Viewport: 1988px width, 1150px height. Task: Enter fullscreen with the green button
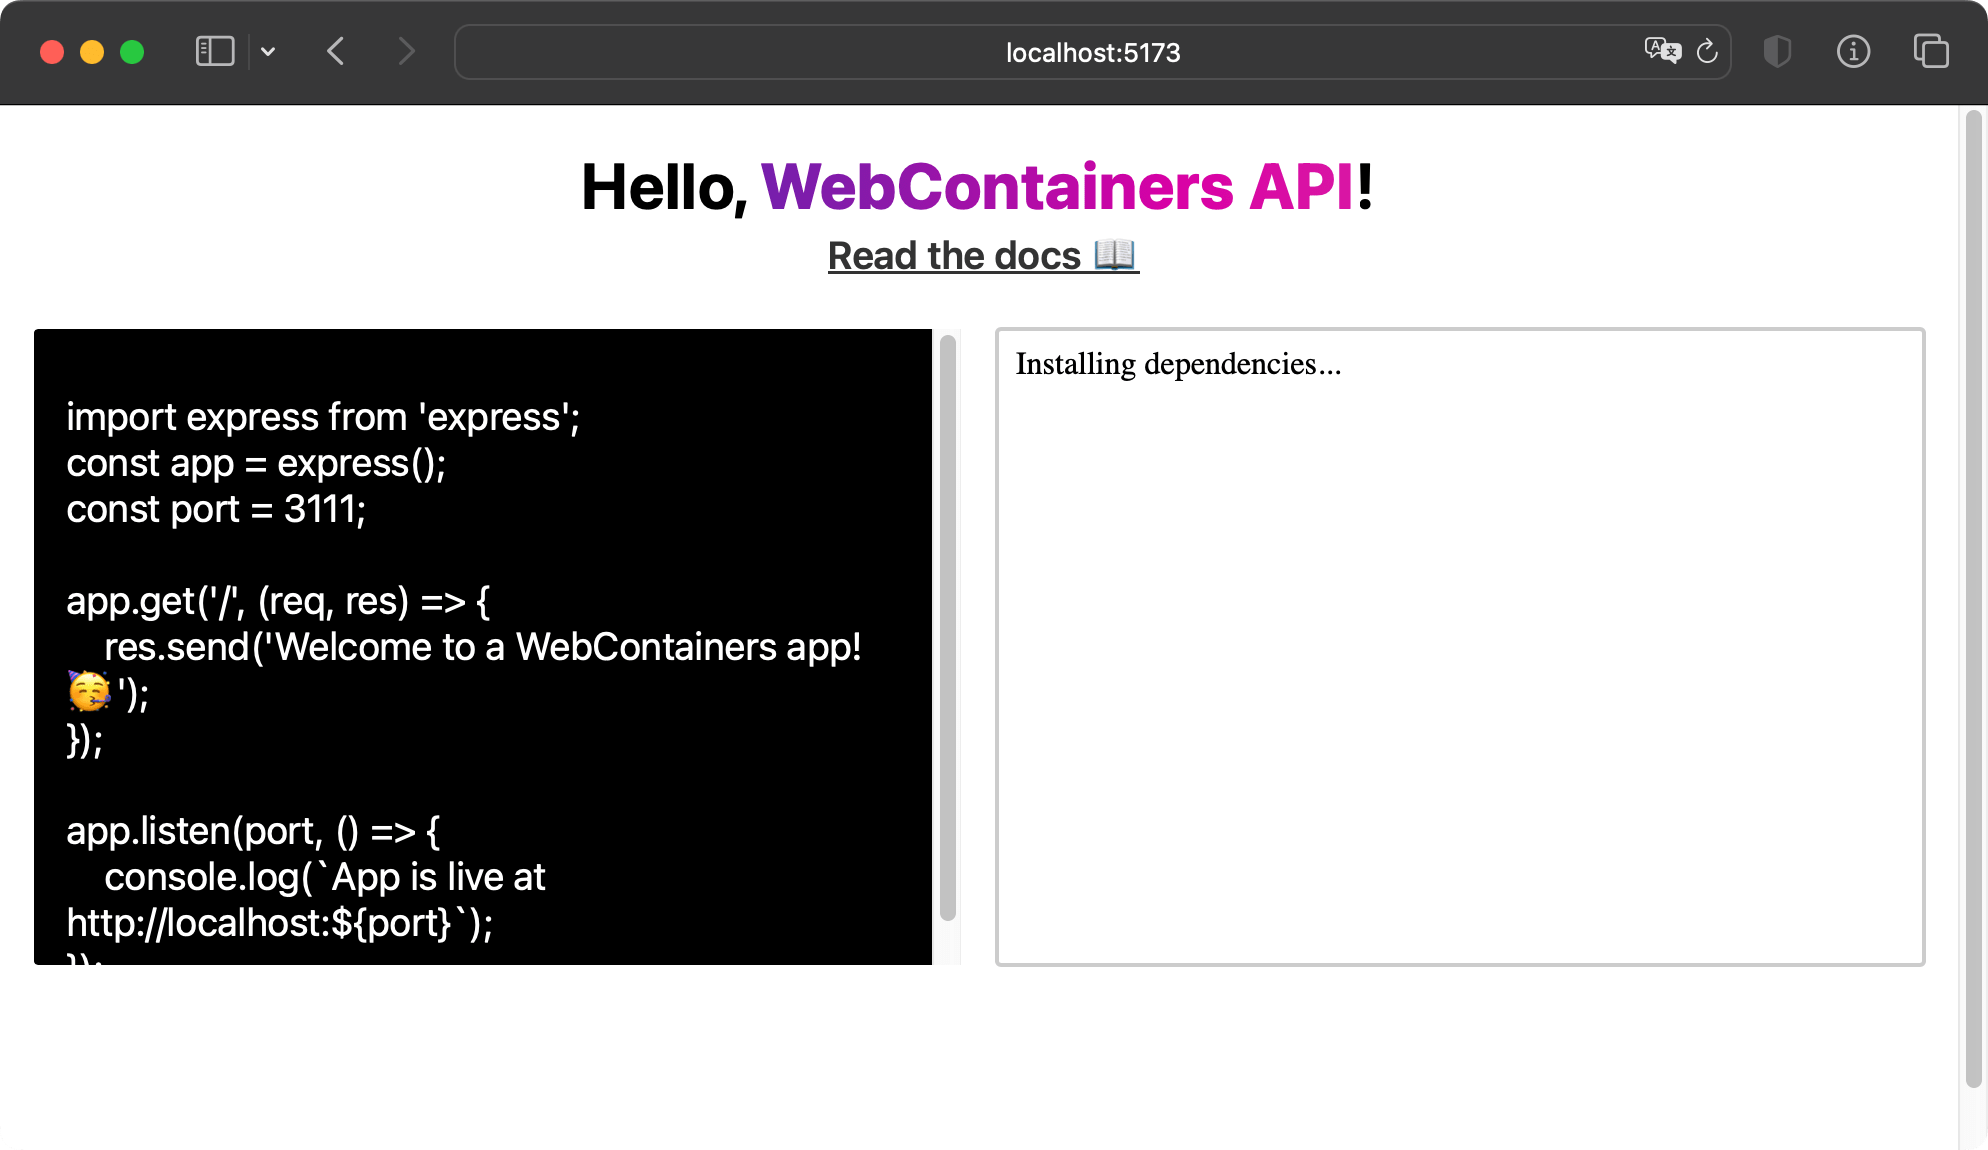point(132,52)
